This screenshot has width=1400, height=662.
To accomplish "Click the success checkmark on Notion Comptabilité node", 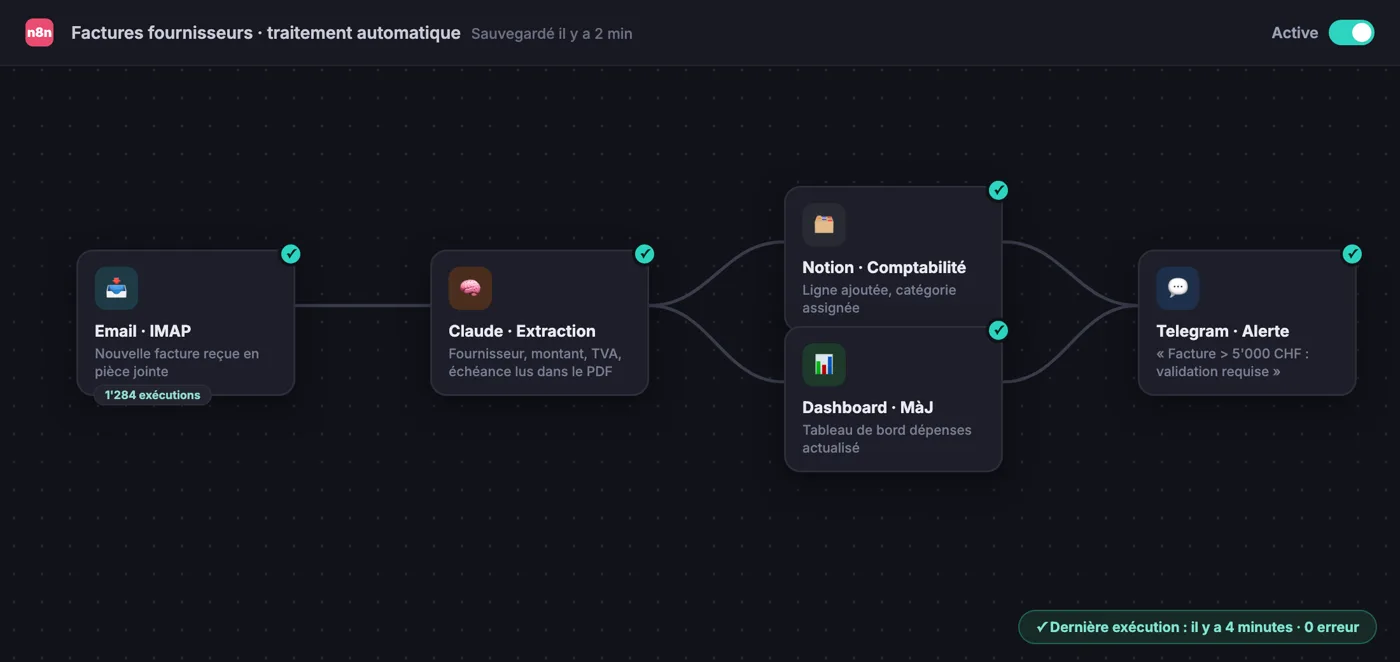I will (998, 190).
